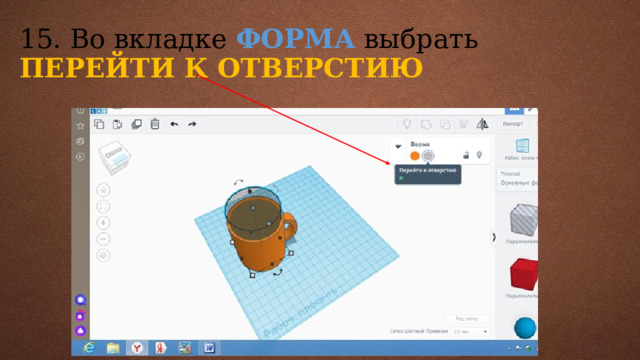Open Microsoft Word from the taskbar
The height and width of the screenshot is (360, 640).
(209, 348)
